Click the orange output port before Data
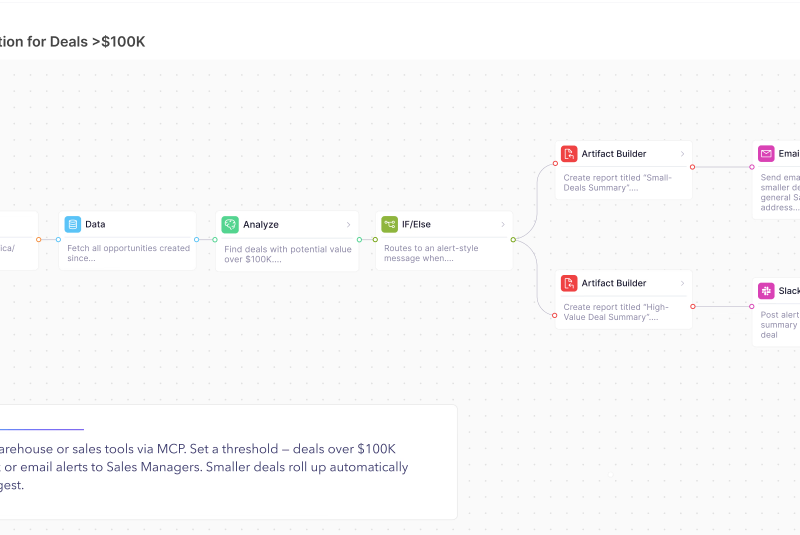This screenshot has width=800, height=535. [x=38, y=240]
